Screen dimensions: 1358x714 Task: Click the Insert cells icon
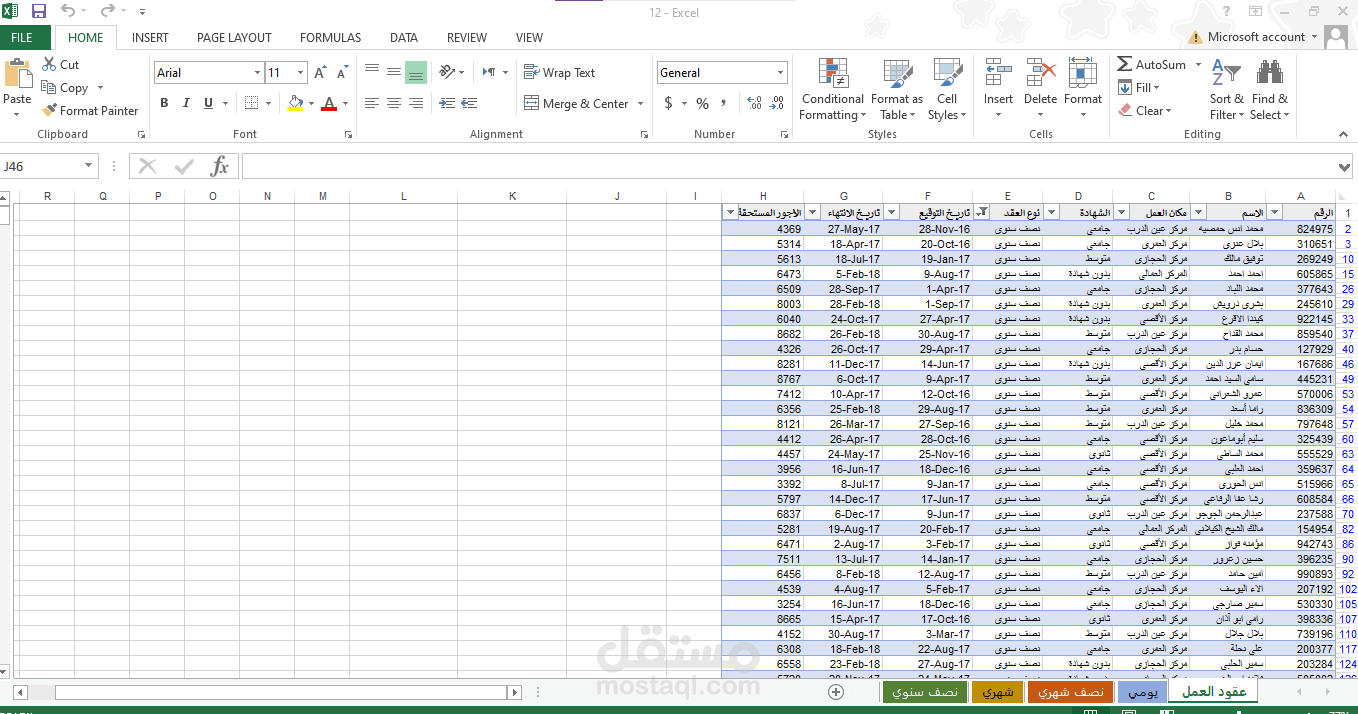998,73
